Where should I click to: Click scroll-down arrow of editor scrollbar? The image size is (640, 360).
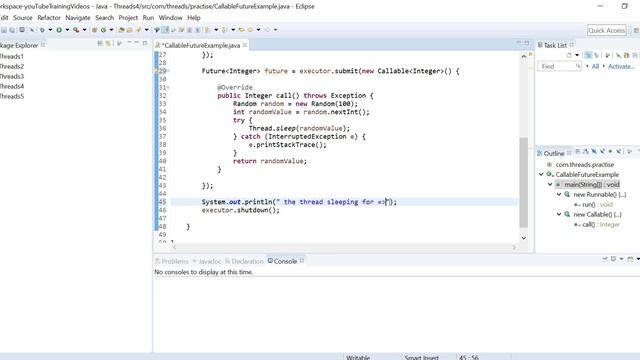tap(524, 238)
